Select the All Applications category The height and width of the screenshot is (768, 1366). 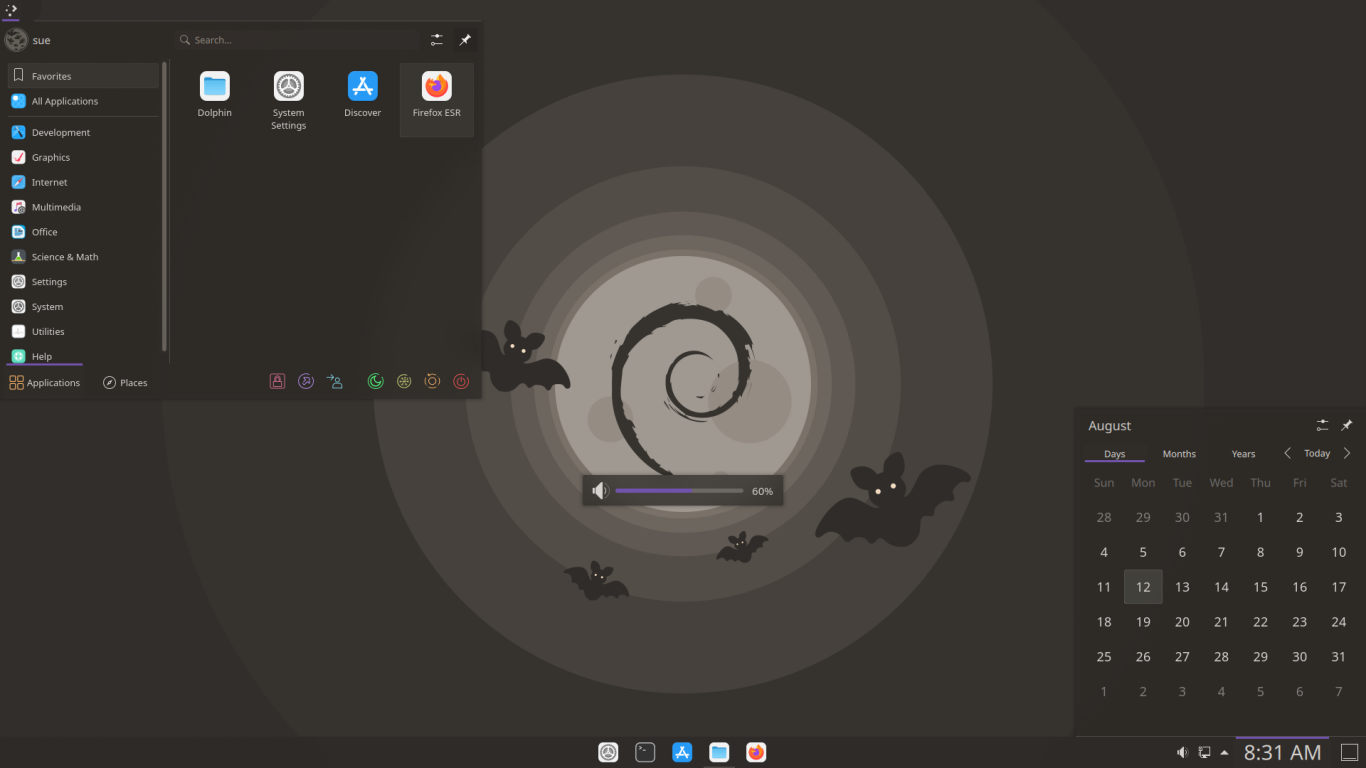tap(83, 101)
